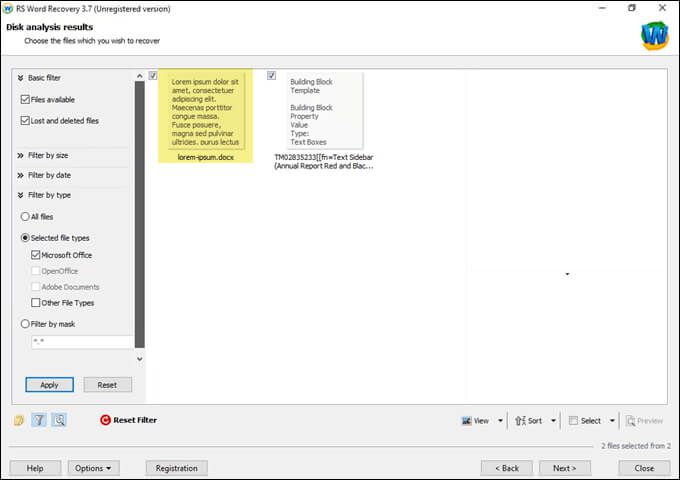This screenshot has height=480, width=680.
Task: Click the lorem-ipsum.docx file name
Action: pos(206,157)
